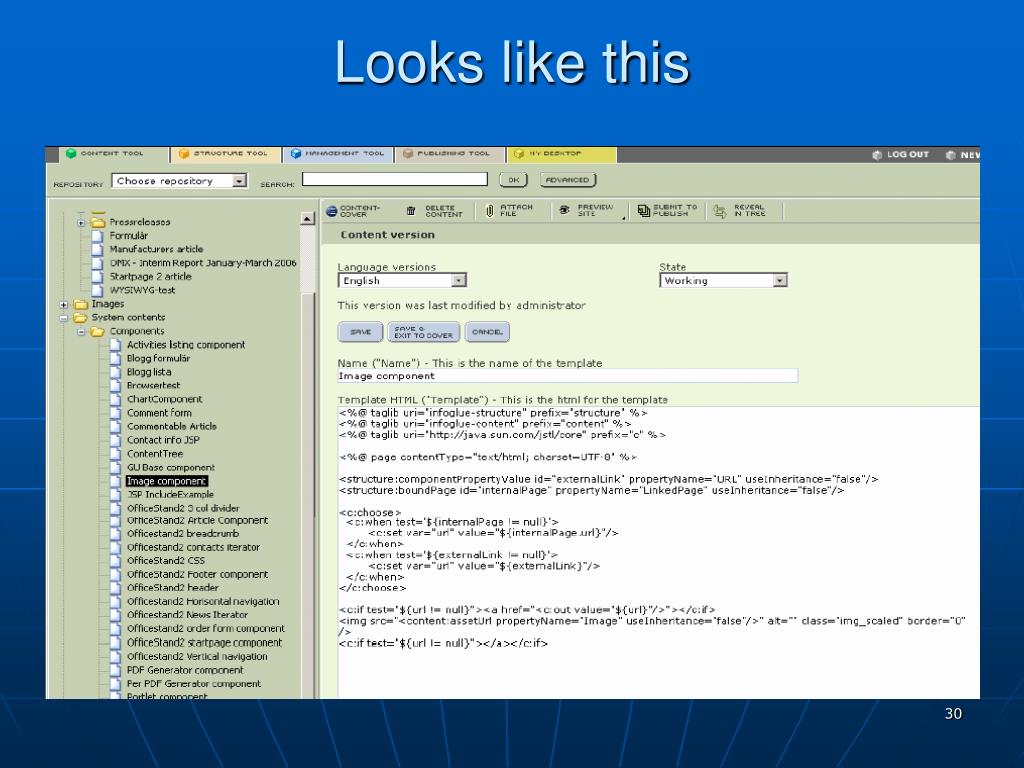
Task: Click the Reveal in Tree icon
Action: click(720, 211)
